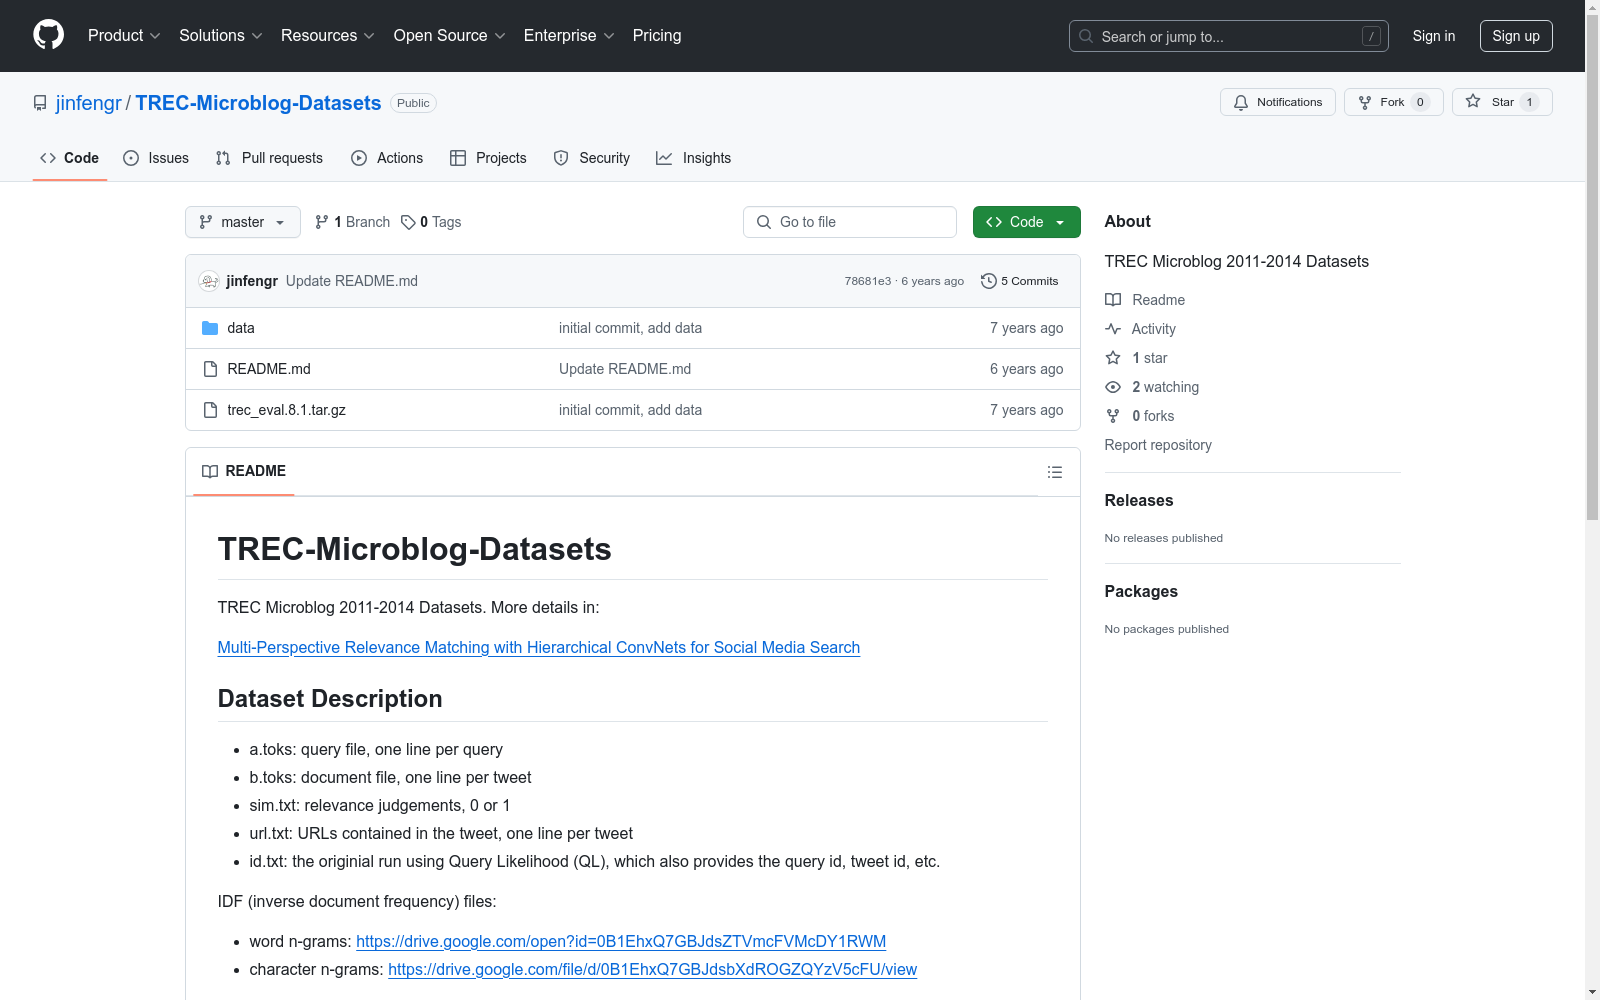Open the word n-grams Google Drive link
Image resolution: width=1600 pixels, height=1000 pixels.
click(621, 941)
